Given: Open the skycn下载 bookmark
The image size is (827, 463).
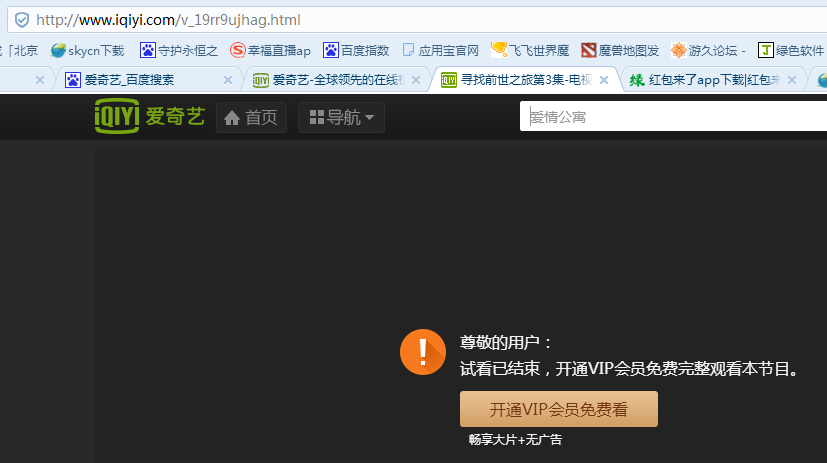Looking at the screenshot, I should click(x=88, y=50).
